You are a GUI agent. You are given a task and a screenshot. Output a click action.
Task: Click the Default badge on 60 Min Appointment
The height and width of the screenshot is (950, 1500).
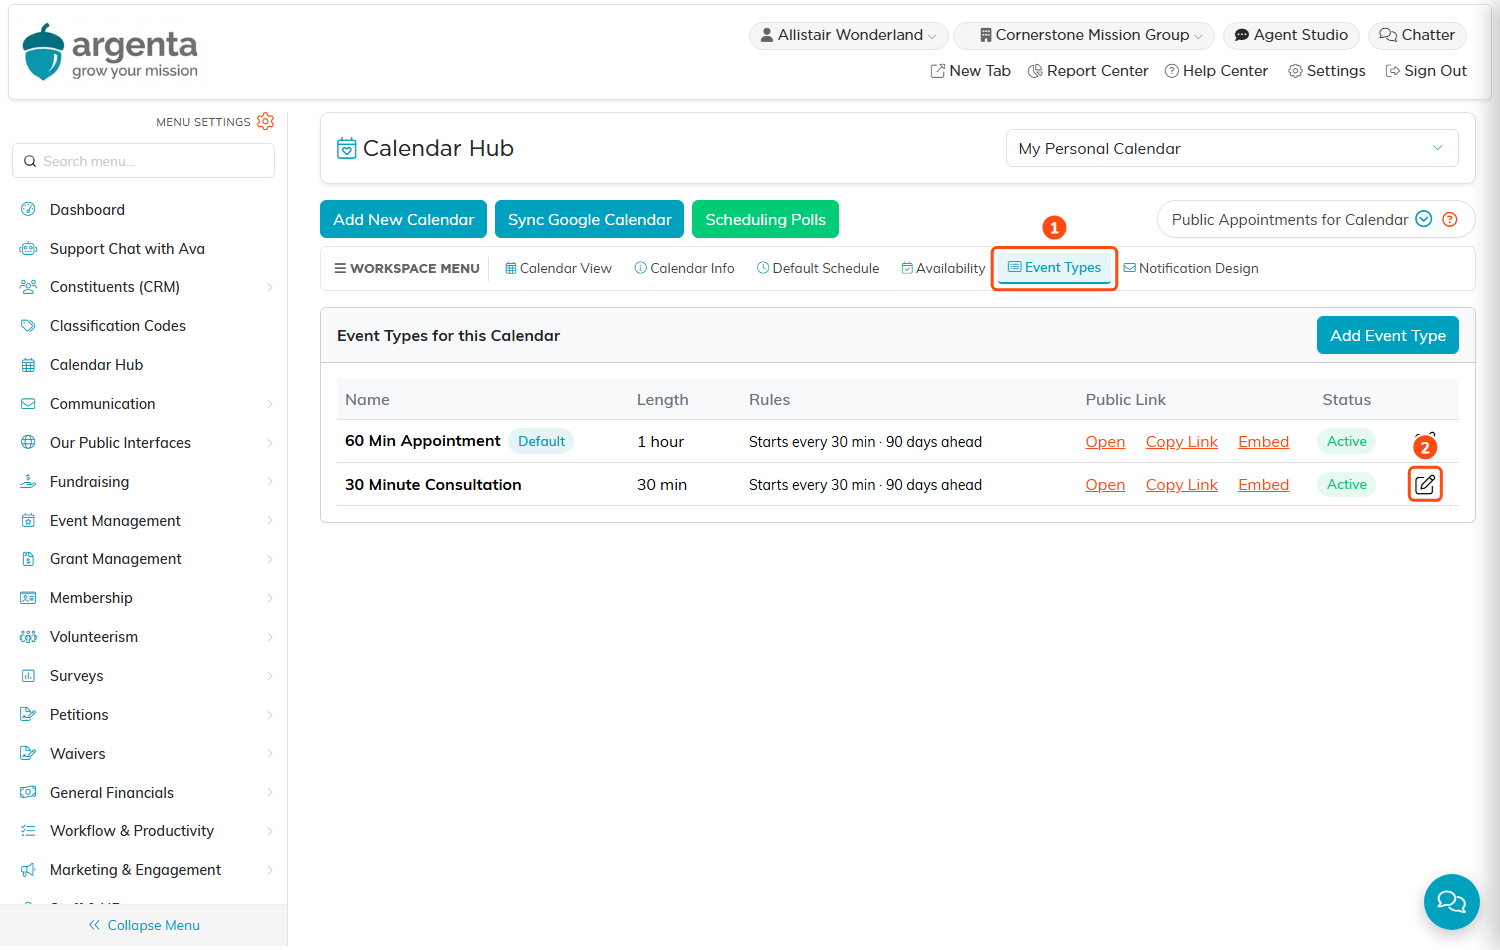(x=541, y=441)
